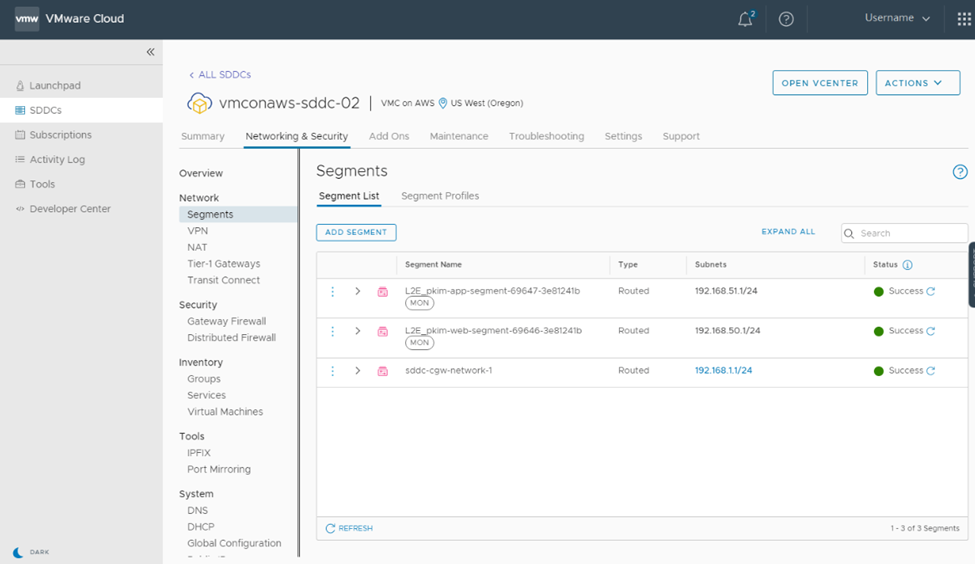Click the REFRESH button below the table
The height and width of the screenshot is (564, 975).
[349, 529]
